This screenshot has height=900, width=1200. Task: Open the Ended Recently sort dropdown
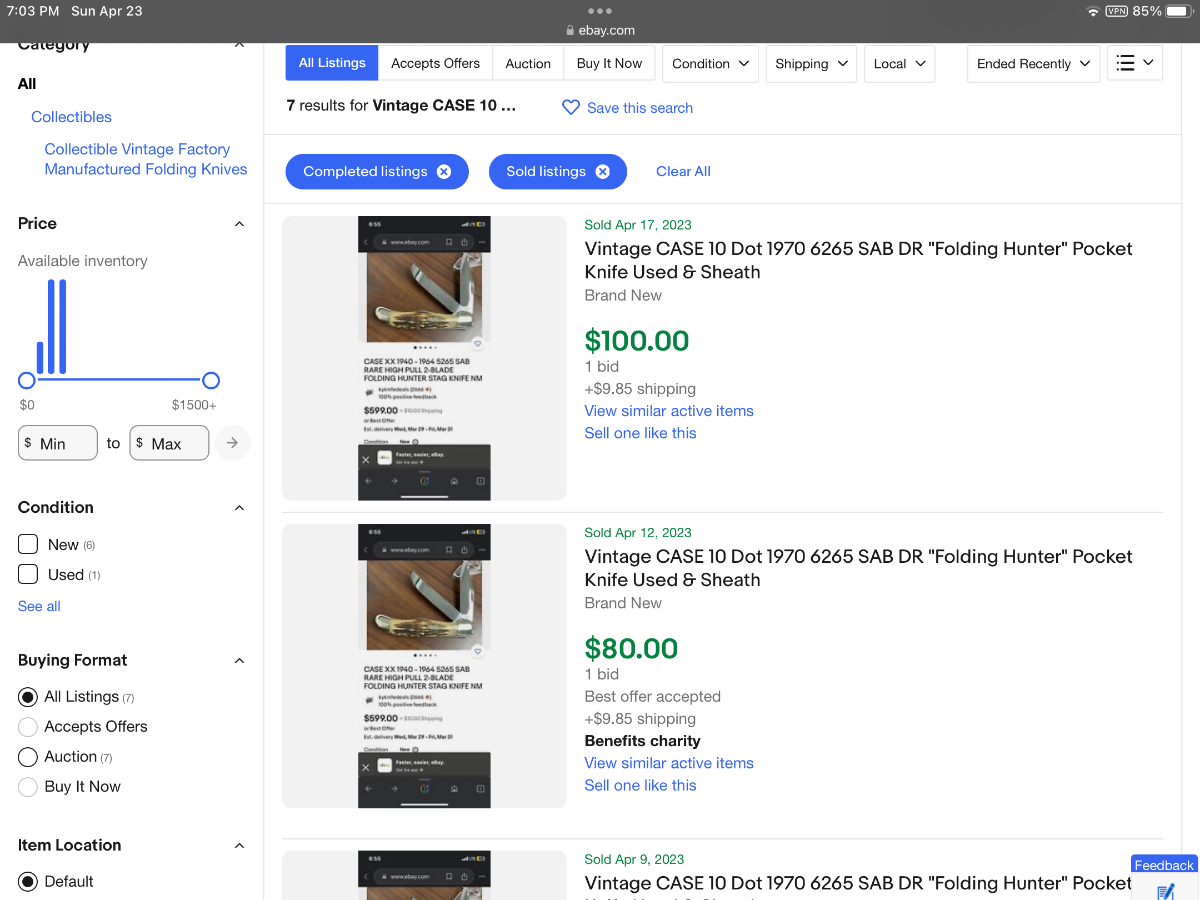[1033, 63]
